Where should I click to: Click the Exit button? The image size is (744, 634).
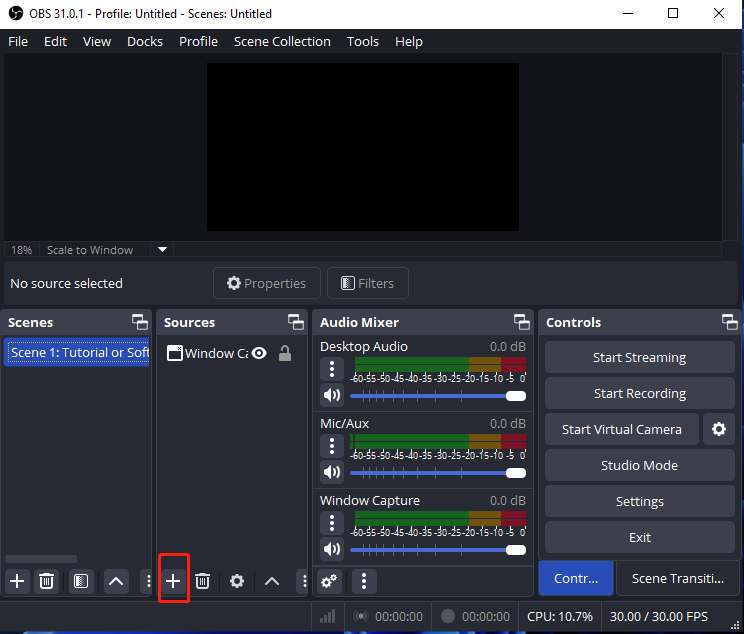(640, 537)
